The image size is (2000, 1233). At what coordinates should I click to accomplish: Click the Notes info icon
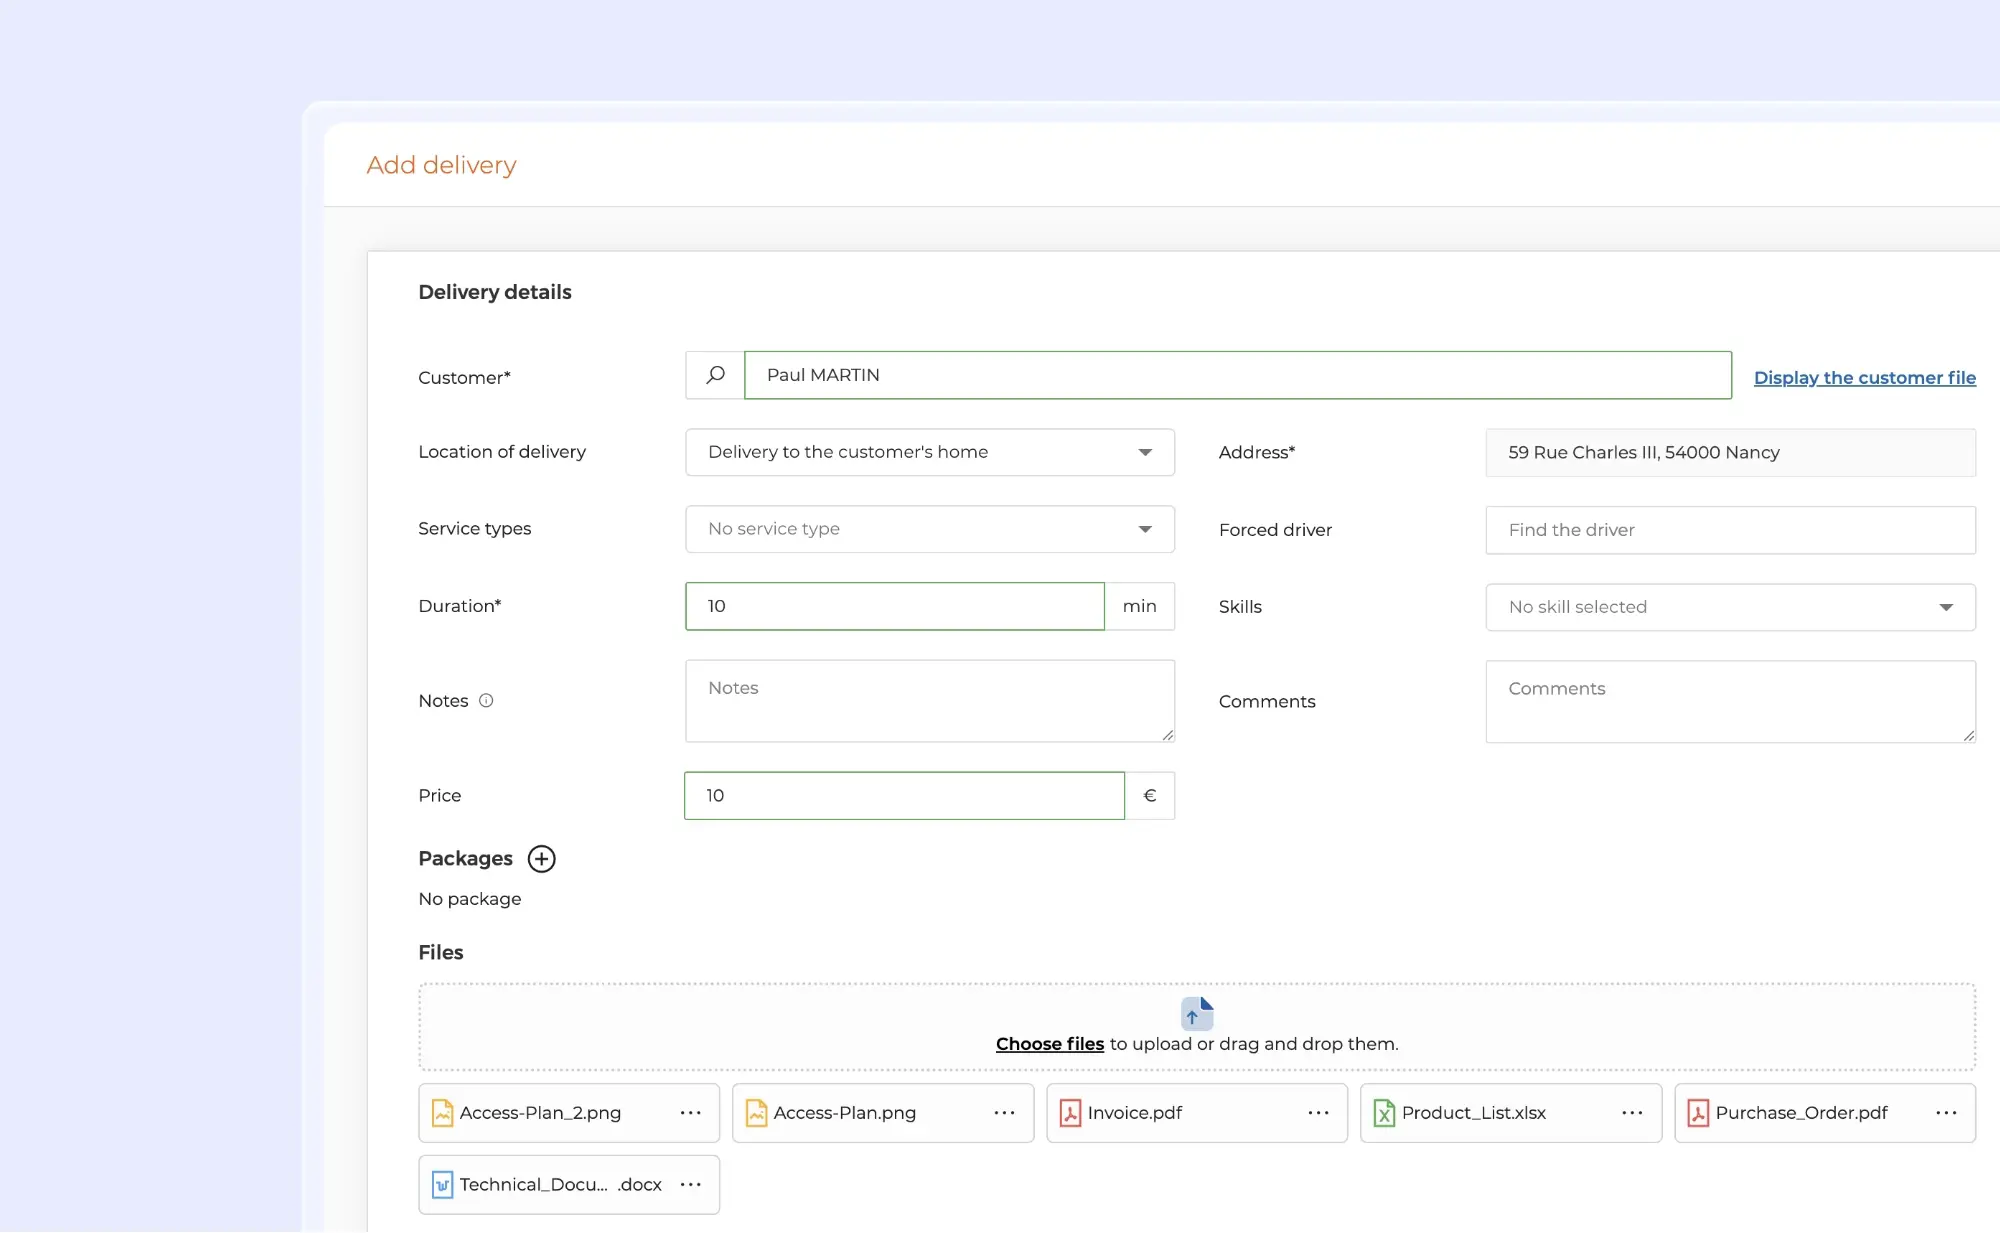pyautogui.click(x=486, y=701)
